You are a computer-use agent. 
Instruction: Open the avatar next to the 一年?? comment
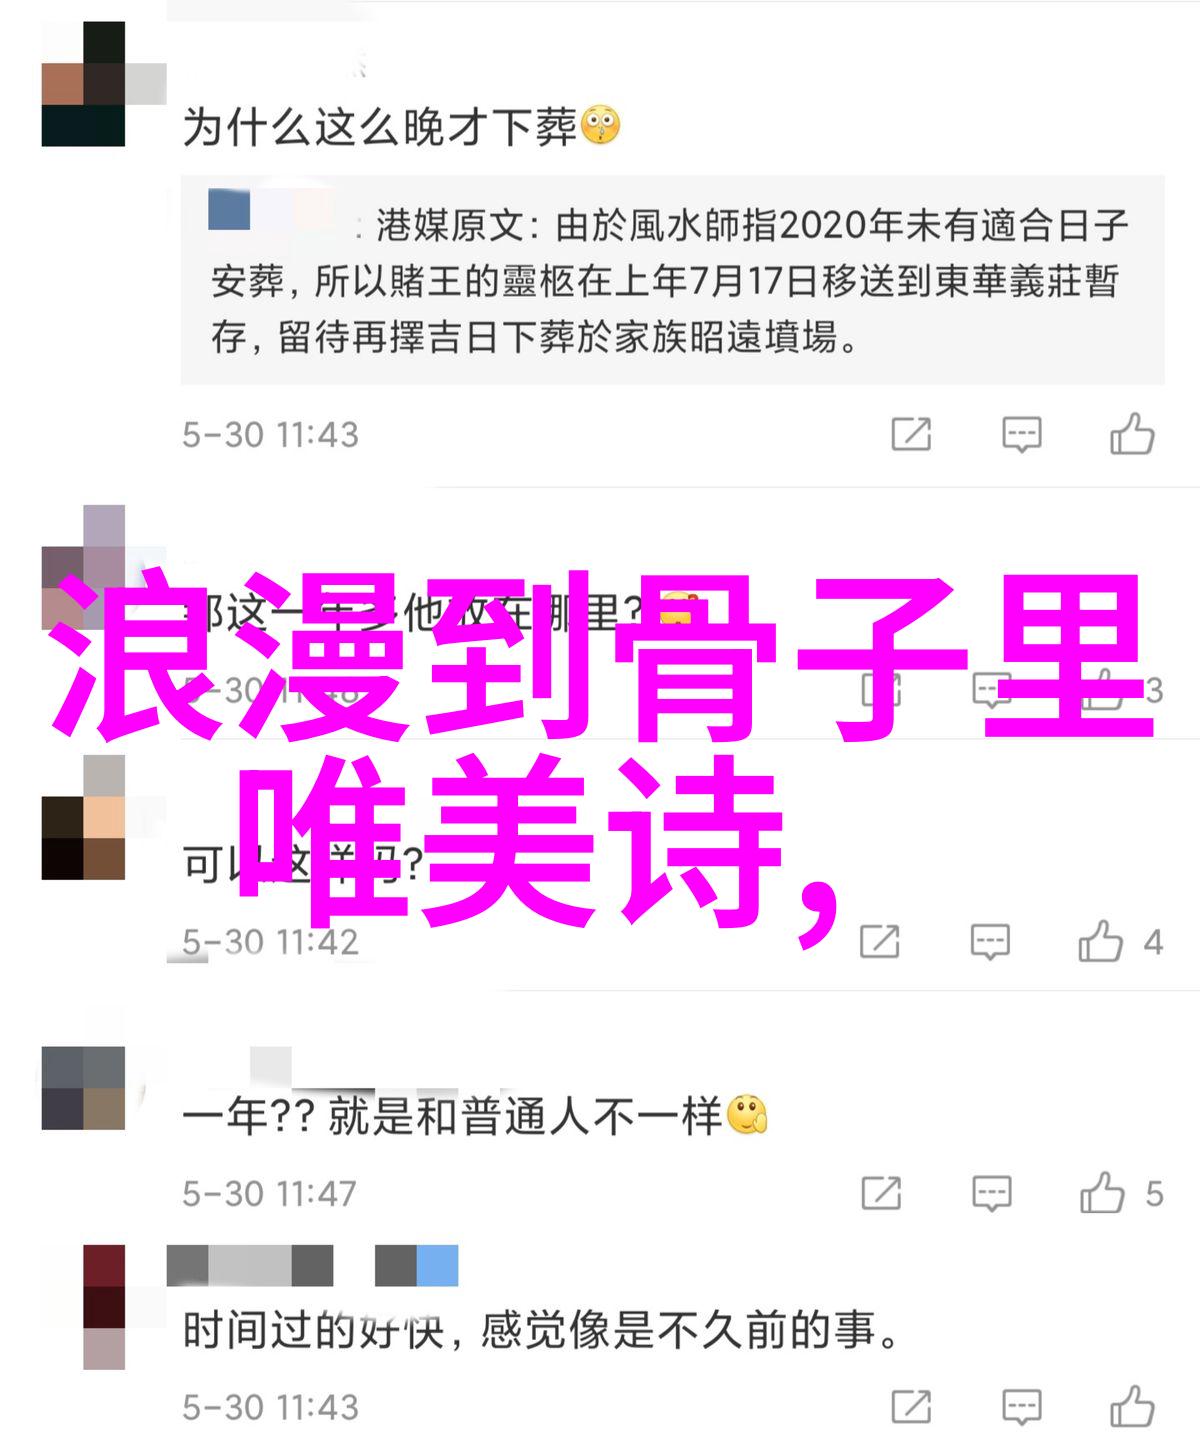click(83, 1088)
